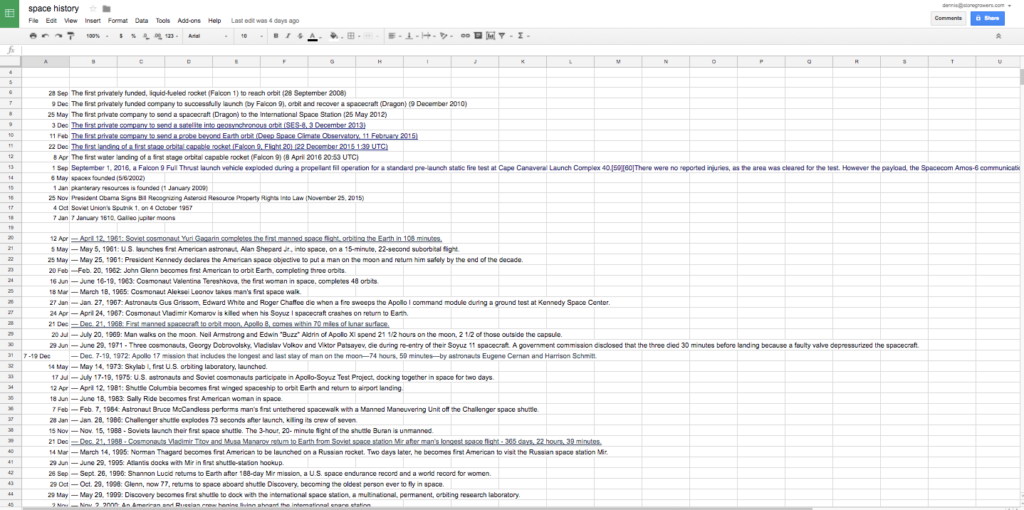Turn on the filter
1024x510 pixels.
tap(502, 36)
